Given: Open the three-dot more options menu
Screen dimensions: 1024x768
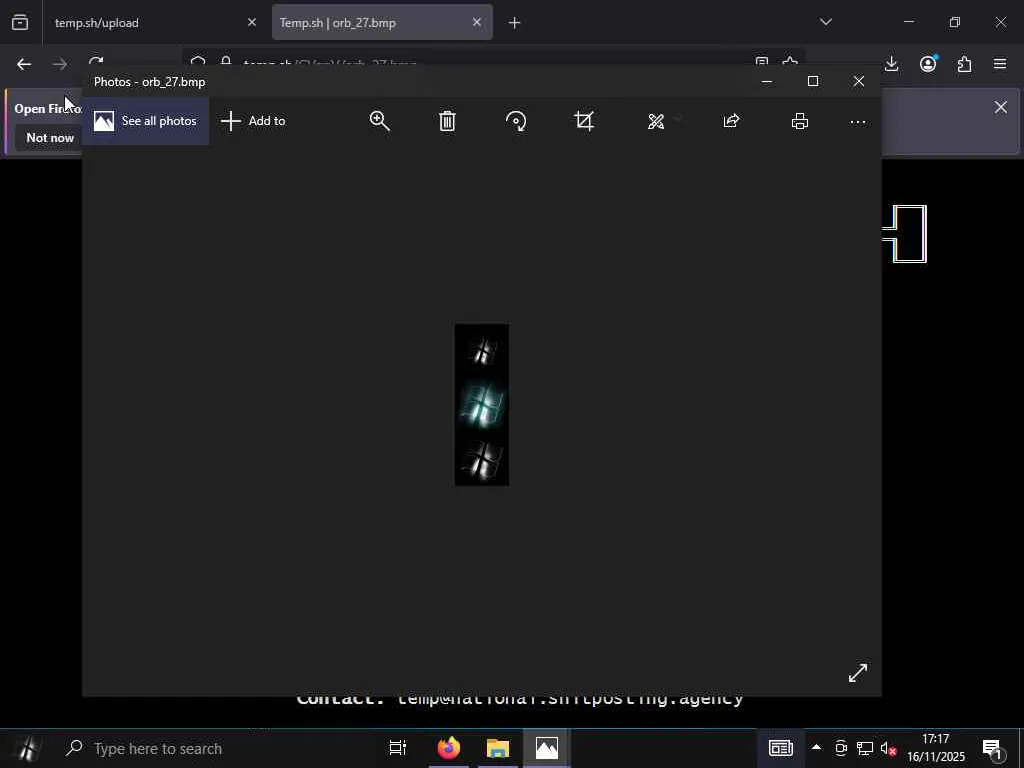Looking at the screenshot, I should [858, 121].
